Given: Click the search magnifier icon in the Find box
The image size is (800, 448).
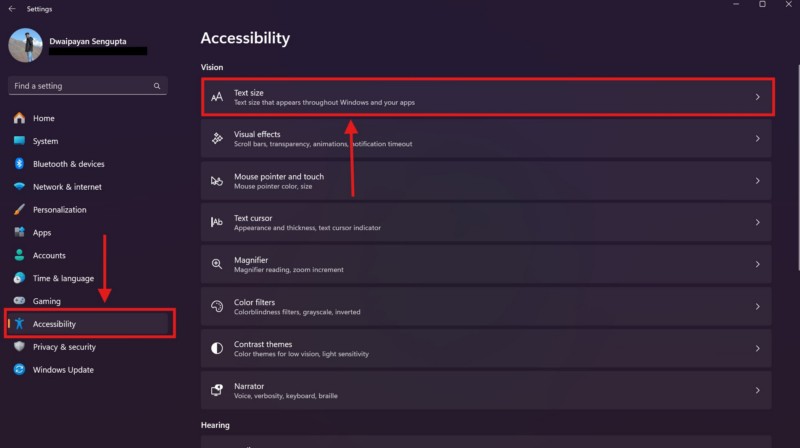Looking at the screenshot, I should pyautogui.click(x=157, y=87).
